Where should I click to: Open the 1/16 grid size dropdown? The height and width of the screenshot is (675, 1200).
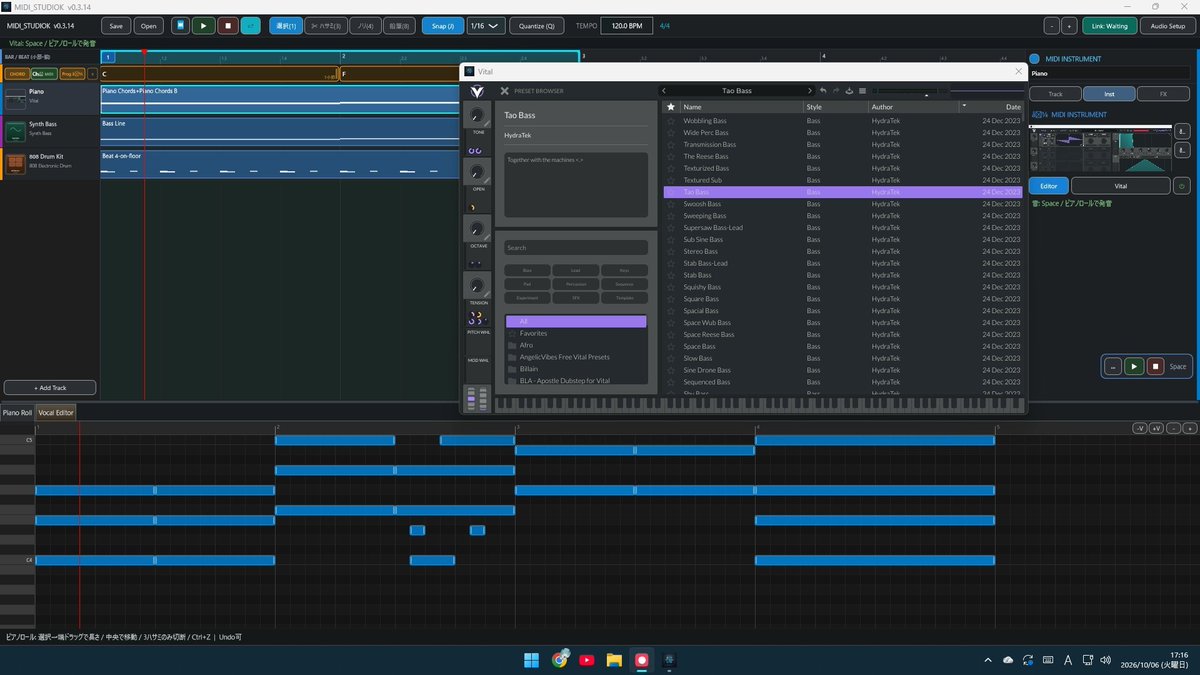click(487, 26)
